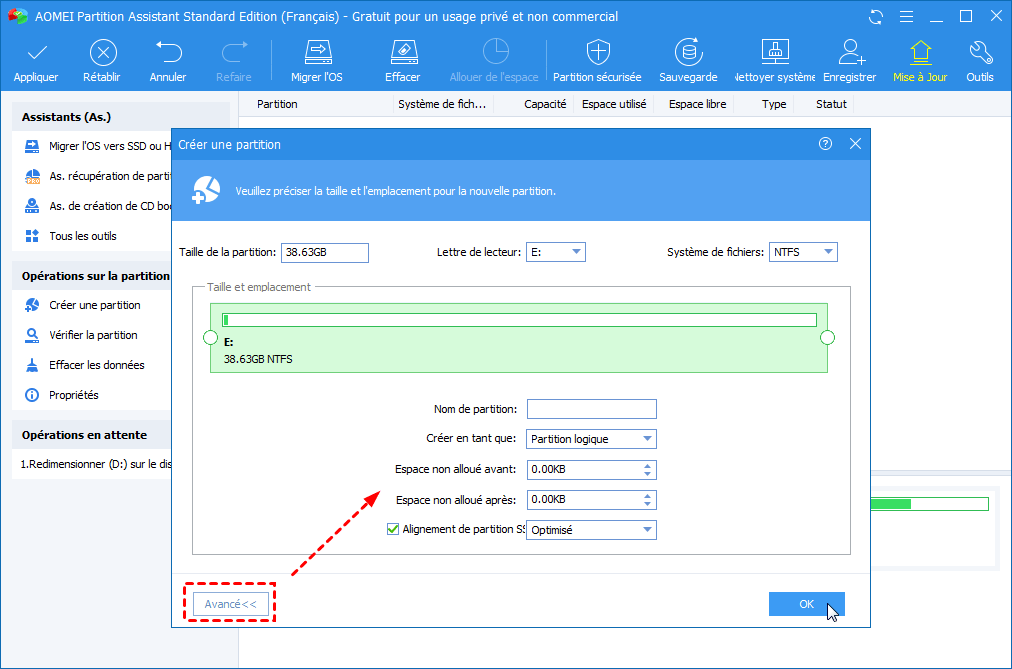Viewport: 1012px width, 669px height.
Task: Click the Nom de partition field
Action: [x=591, y=409]
